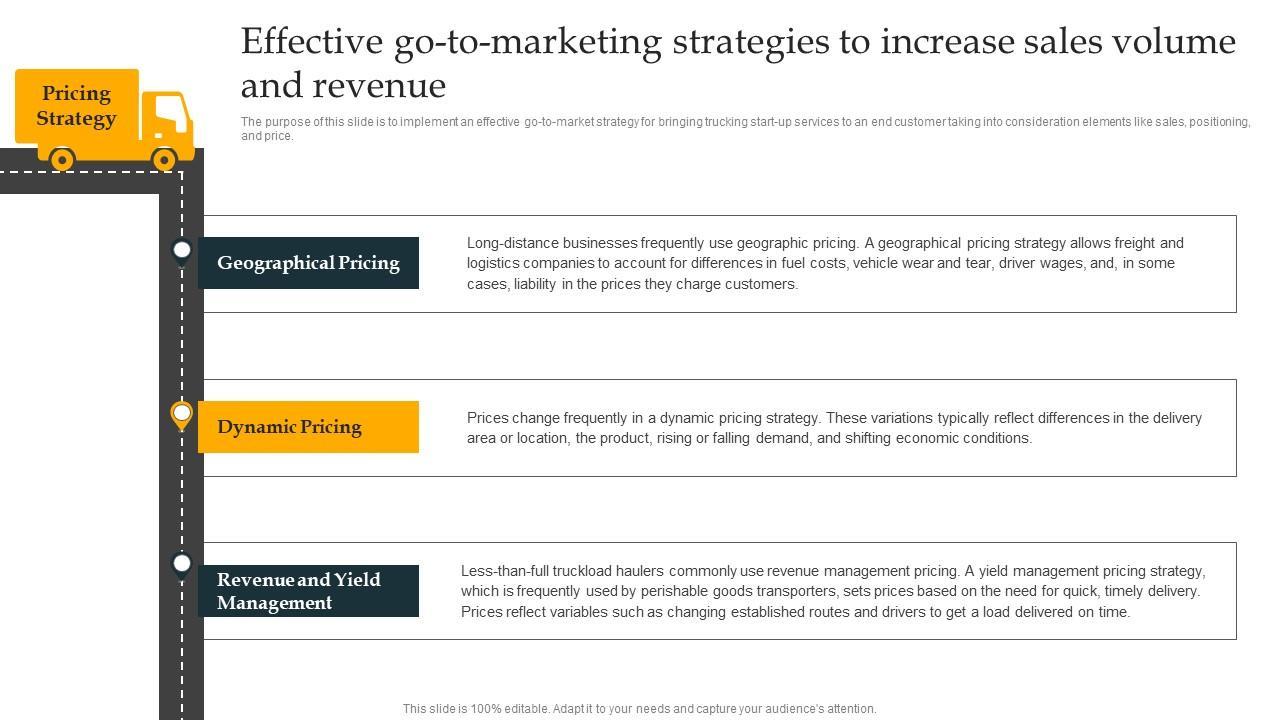Click the truck's right wheel
The image size is (1280, 720).
point(164,159)
